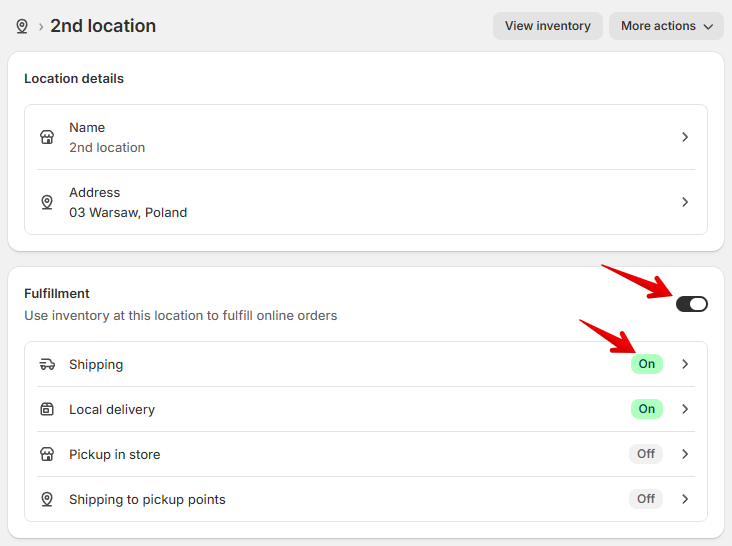Click the Shipping truck icon
The height and width of the screenshot is (546, 732).
[x=47, y=364]
